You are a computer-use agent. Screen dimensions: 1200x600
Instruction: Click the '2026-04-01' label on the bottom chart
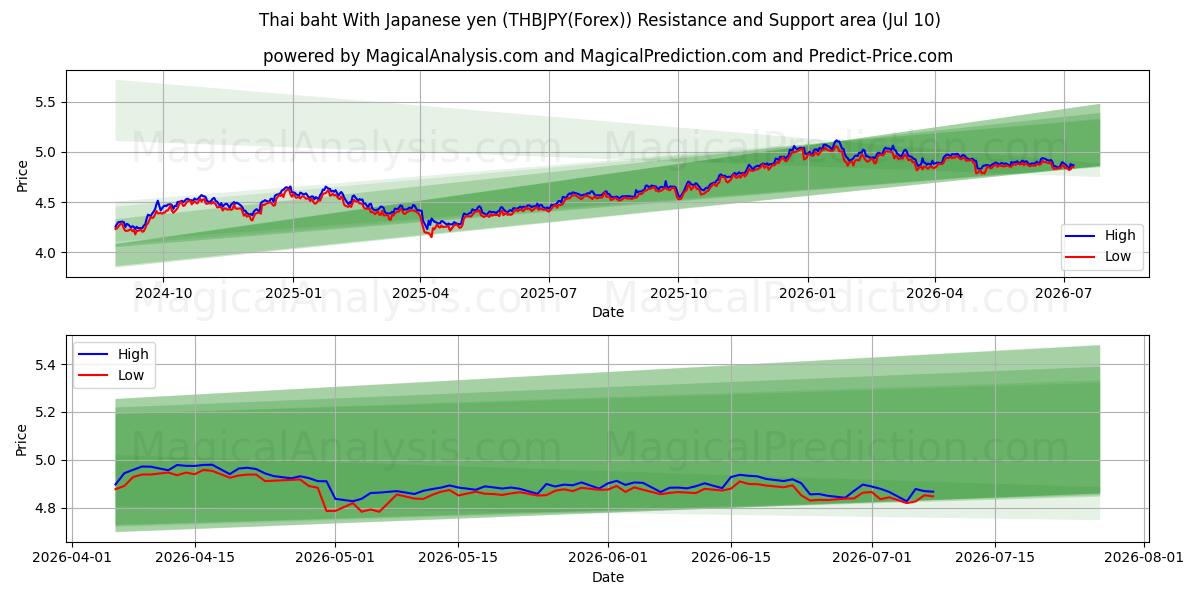tap(72, 558)
